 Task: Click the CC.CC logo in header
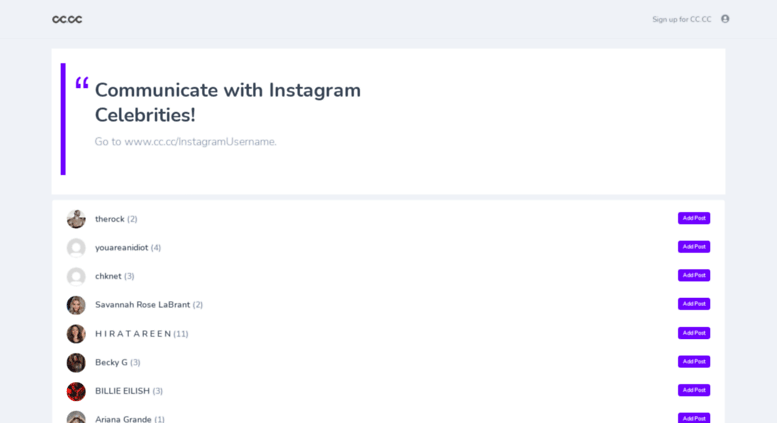pos(67,19)
